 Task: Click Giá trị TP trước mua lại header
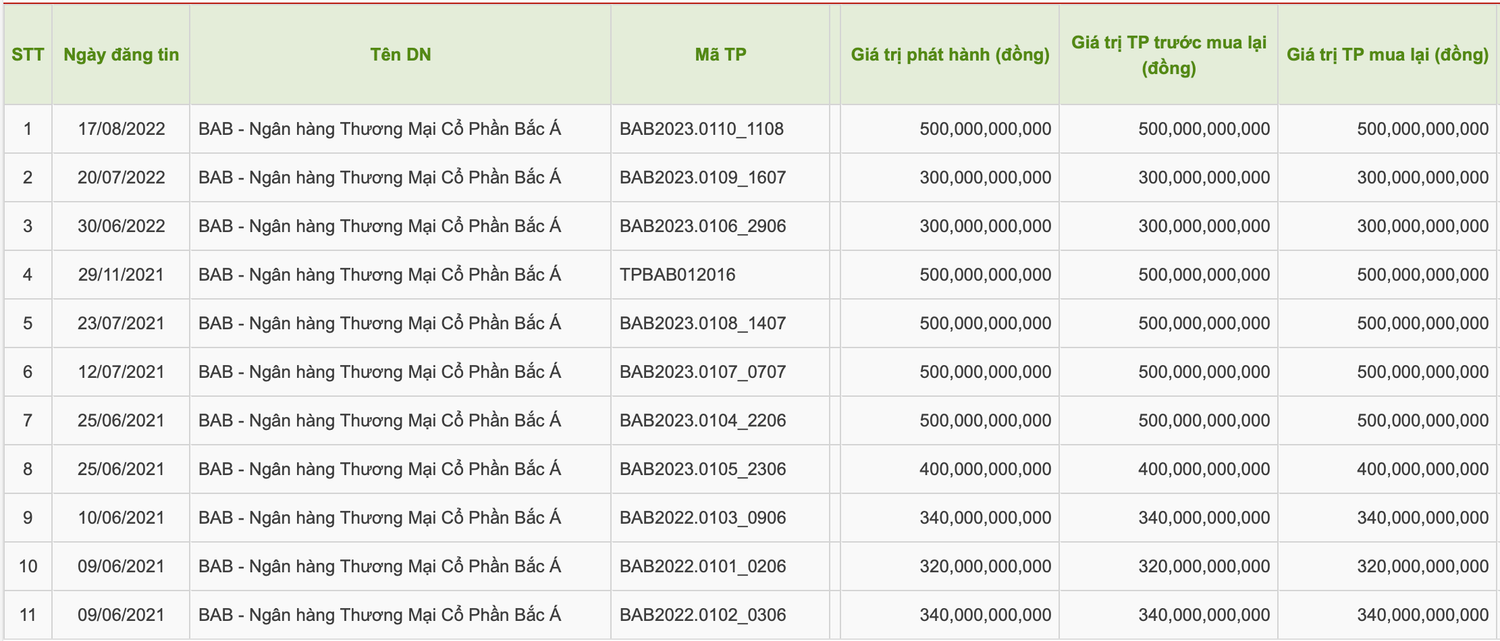pos(1169,56)
